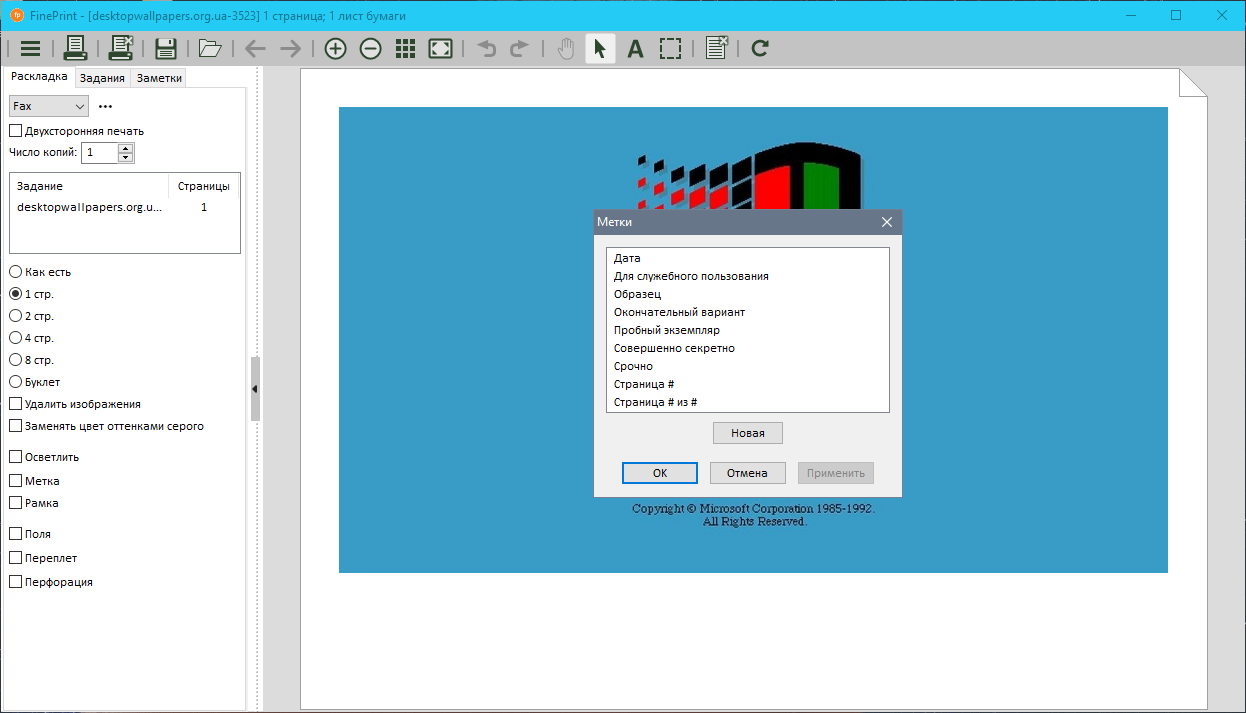Screen dimensions: 1246x713
Task: Select Для служебного пользования stamp
Action: coord(748,276)
